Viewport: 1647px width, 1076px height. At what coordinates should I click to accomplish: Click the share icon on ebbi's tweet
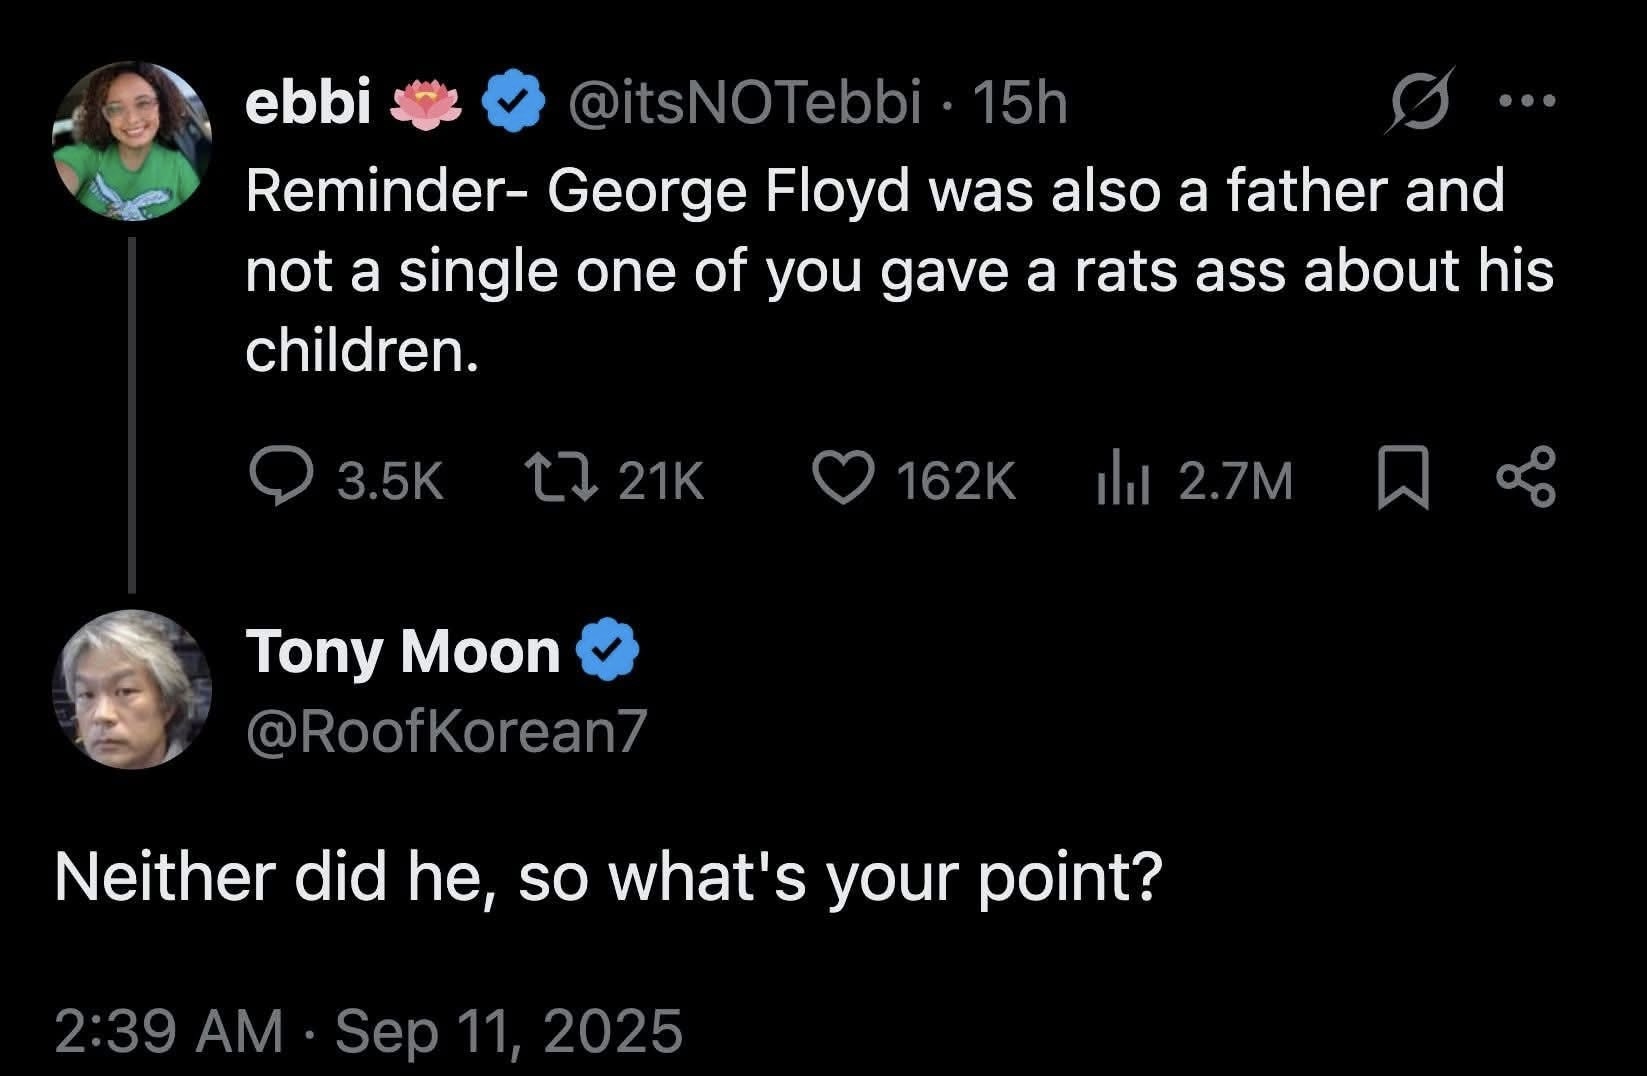1525,480
